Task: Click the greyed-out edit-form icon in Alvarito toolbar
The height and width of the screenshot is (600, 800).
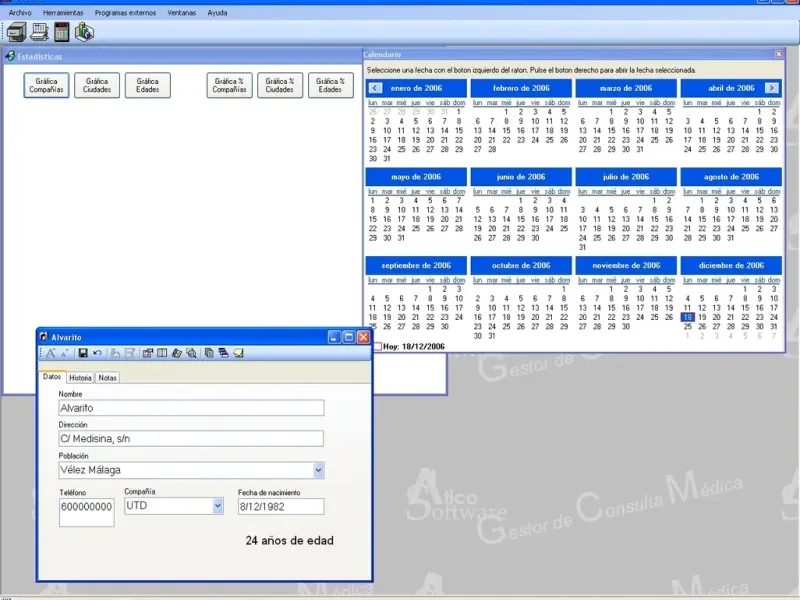Action: click(130, 353)
